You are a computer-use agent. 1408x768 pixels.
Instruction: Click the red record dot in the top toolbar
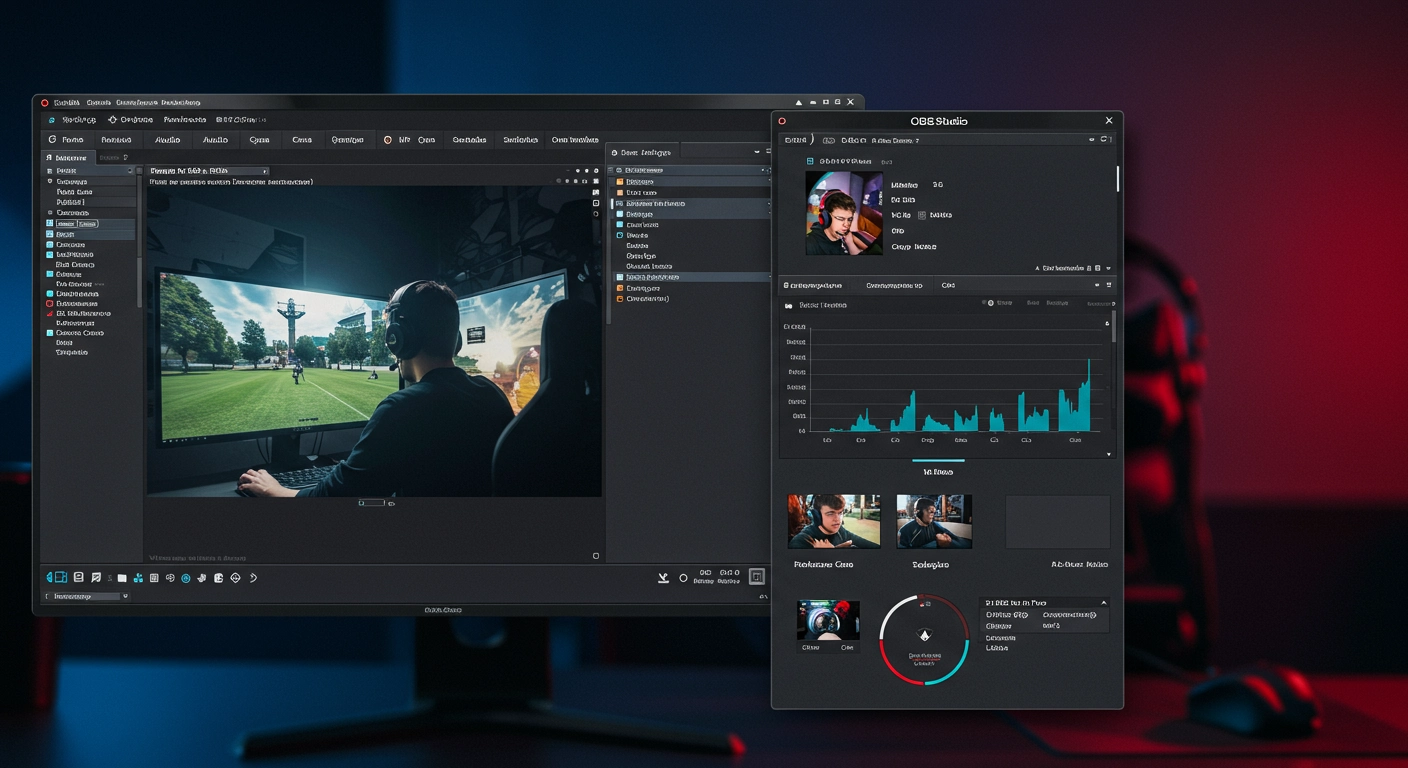coord(388,140)
